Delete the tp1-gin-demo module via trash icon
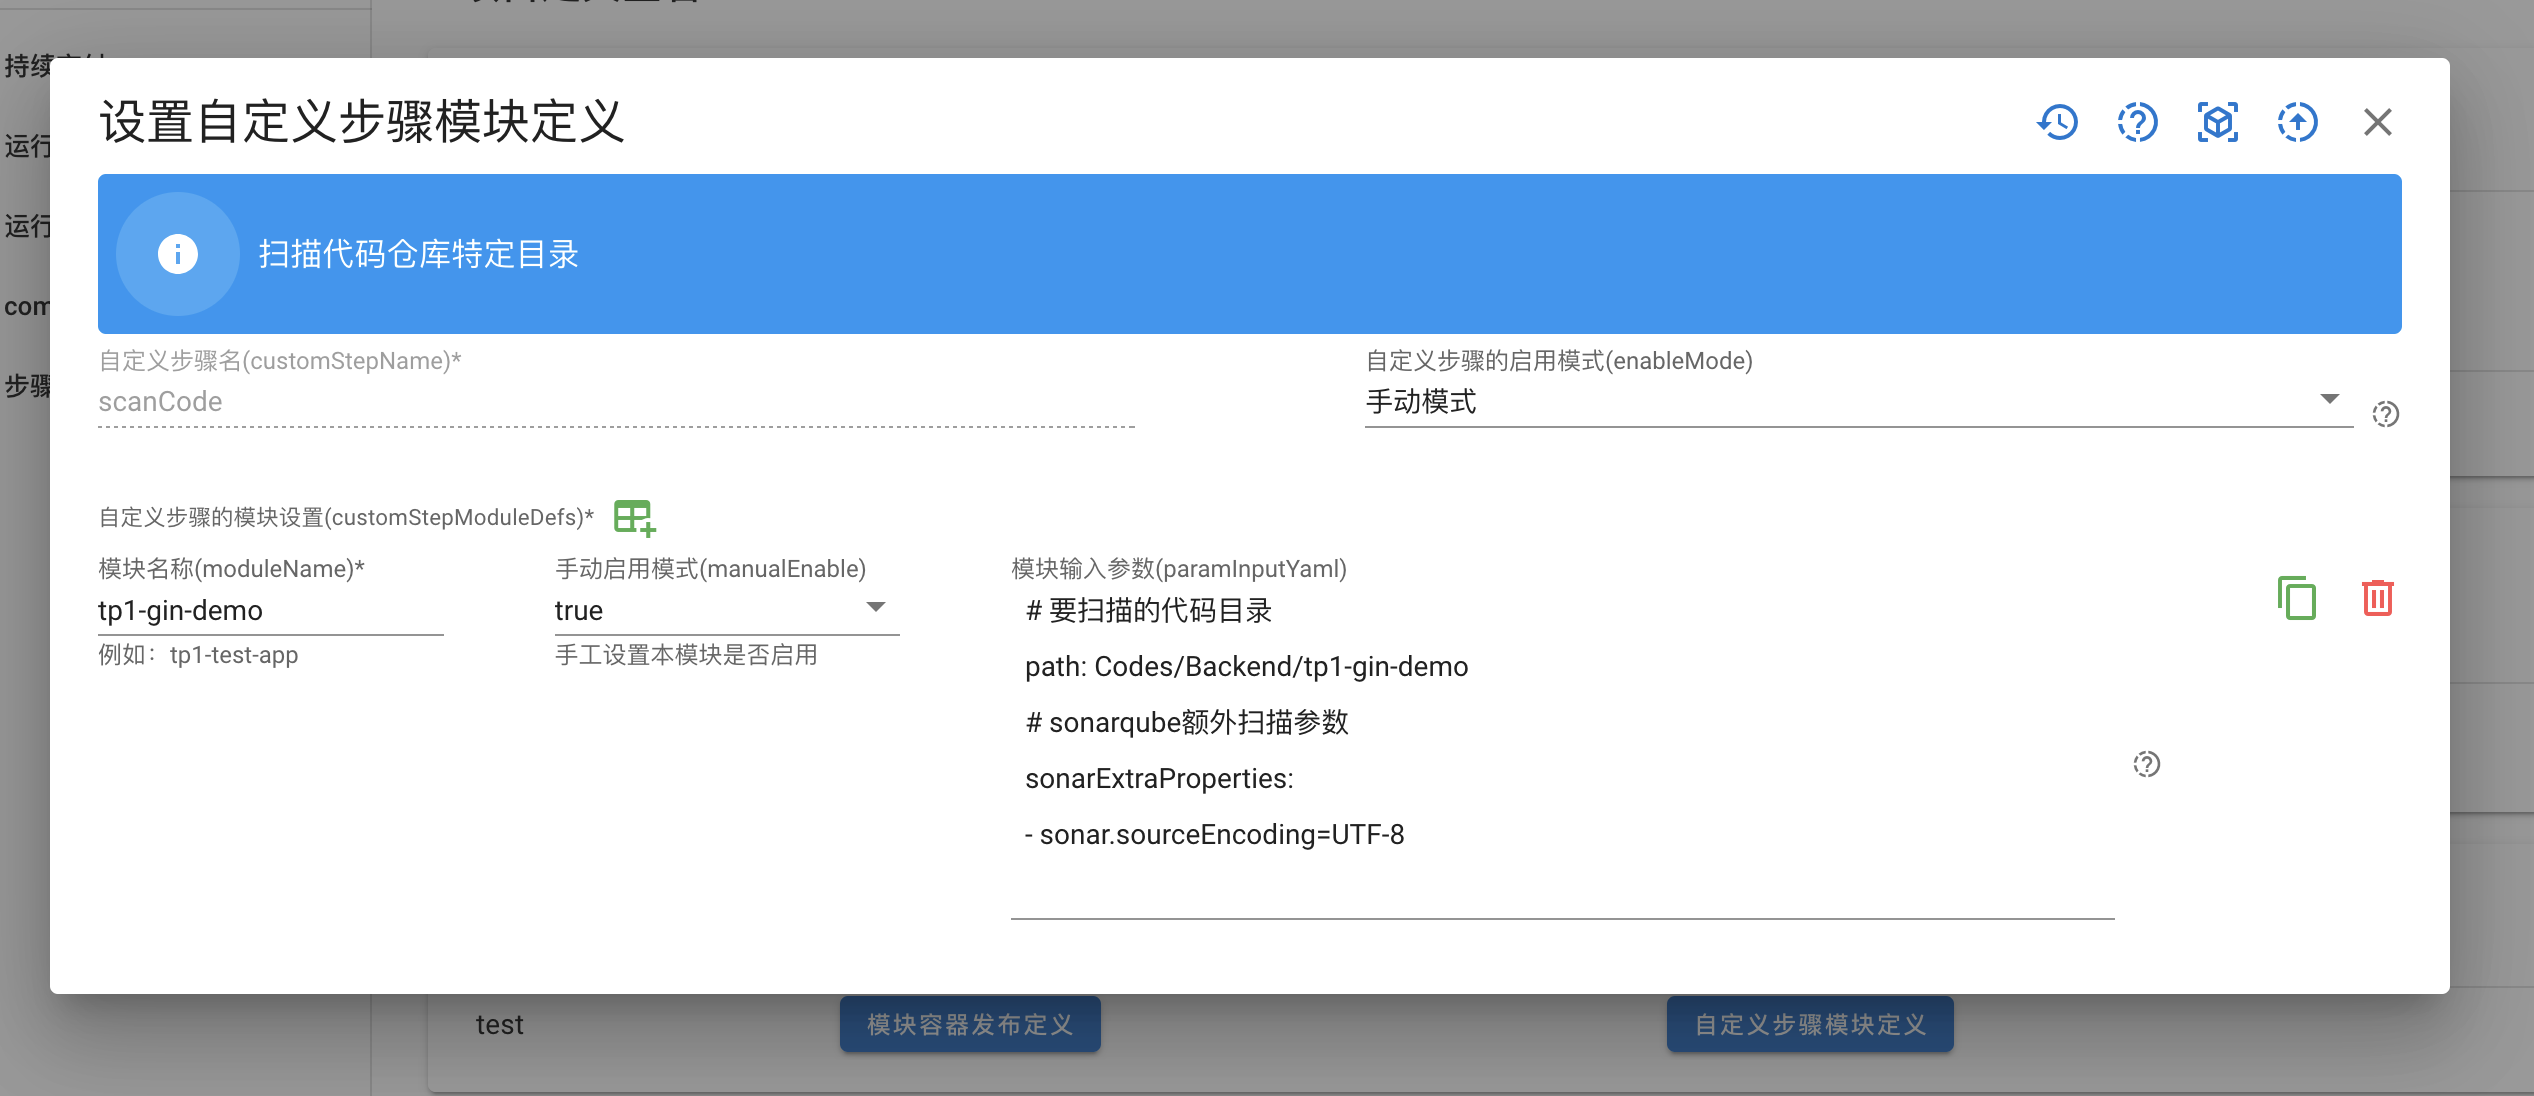The height and width of the screenshot is (1096, 2534). pyautogui.click(x=2377, y=597)
